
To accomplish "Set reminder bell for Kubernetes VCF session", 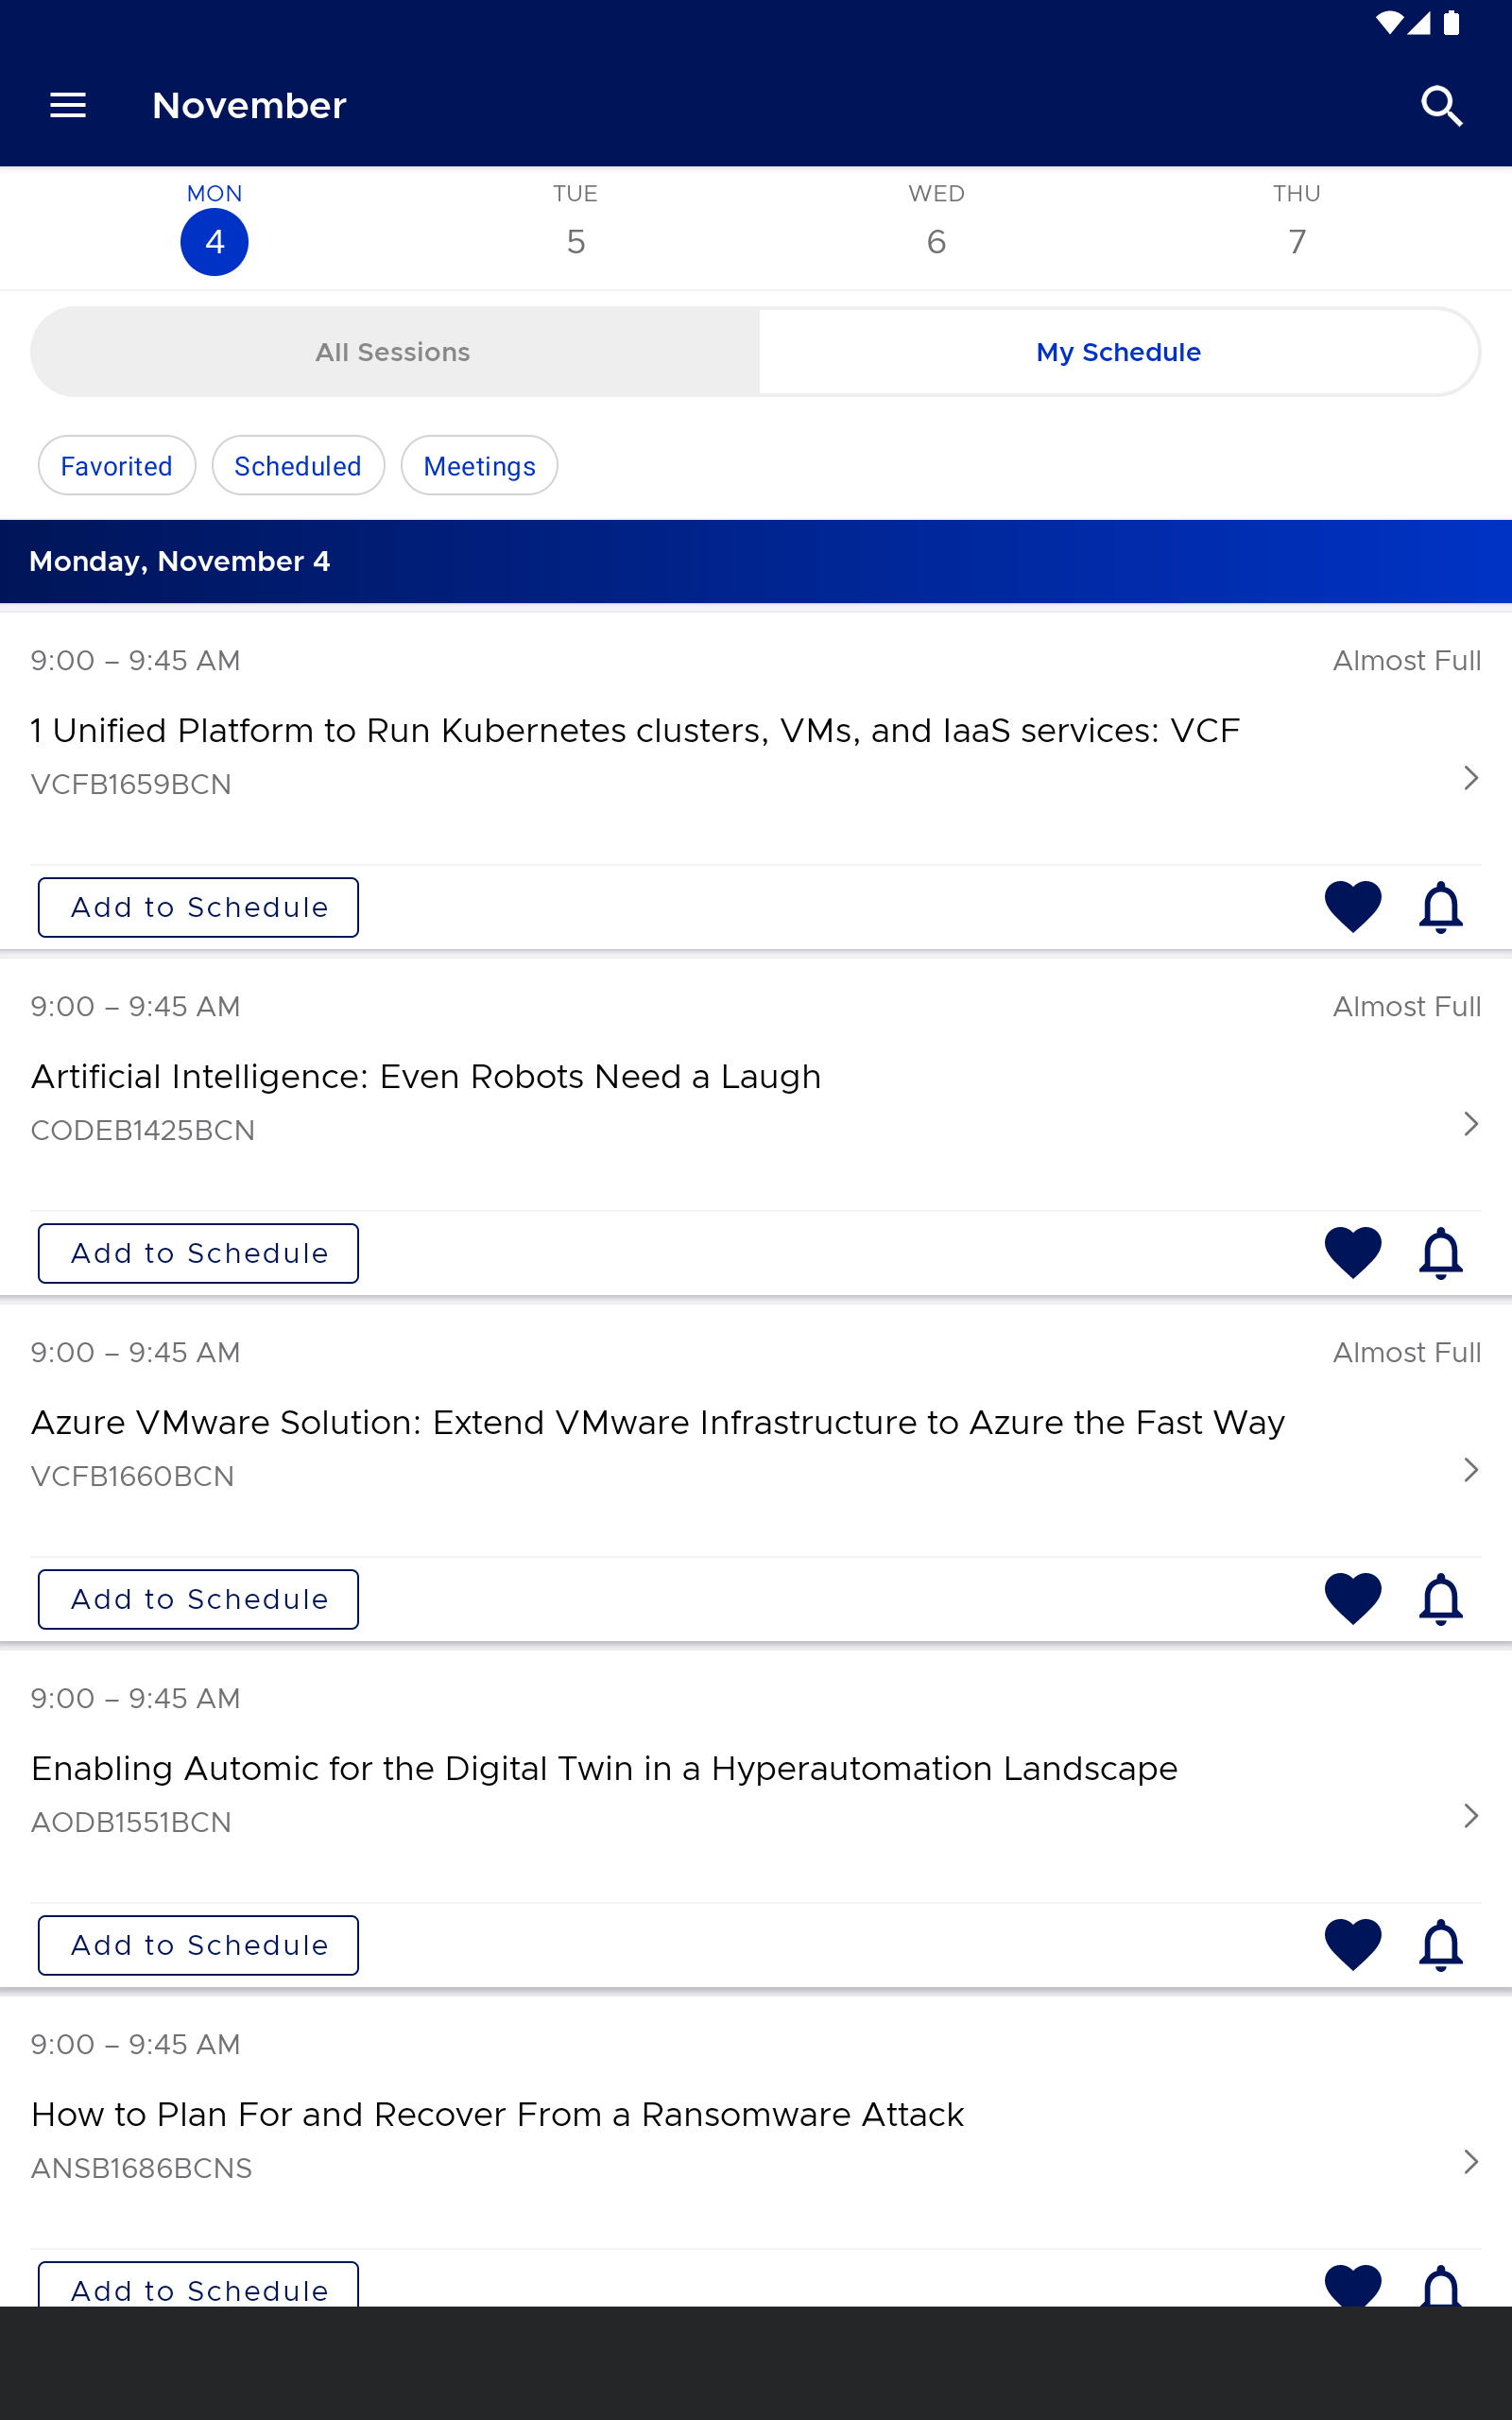I will coord(1440,906).
